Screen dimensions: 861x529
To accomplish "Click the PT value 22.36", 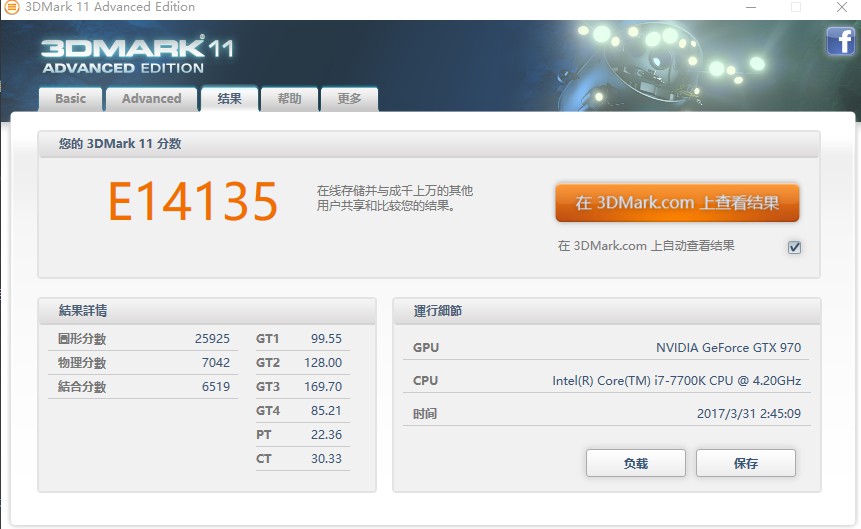I will [x=326, y=435].
